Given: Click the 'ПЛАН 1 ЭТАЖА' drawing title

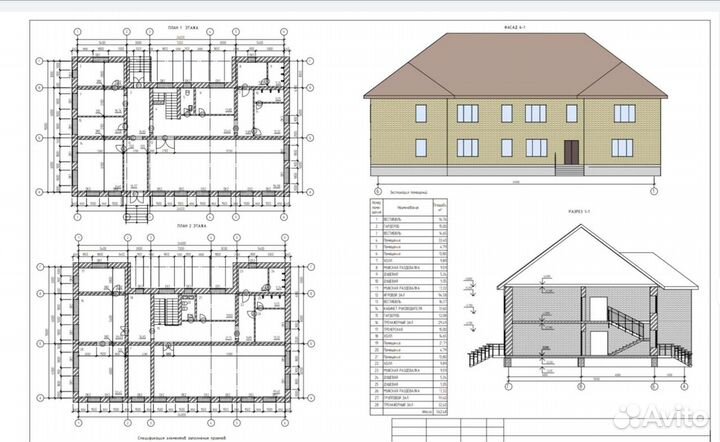Looking at the screenshot, I should coord(183,28).
